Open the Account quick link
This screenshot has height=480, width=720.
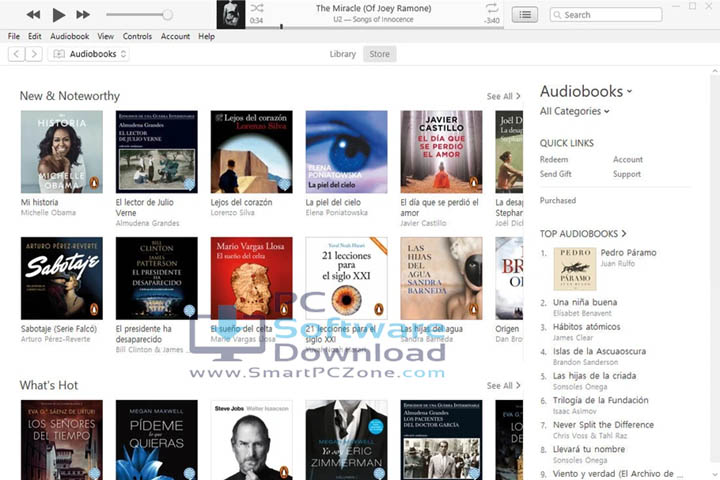628,159
